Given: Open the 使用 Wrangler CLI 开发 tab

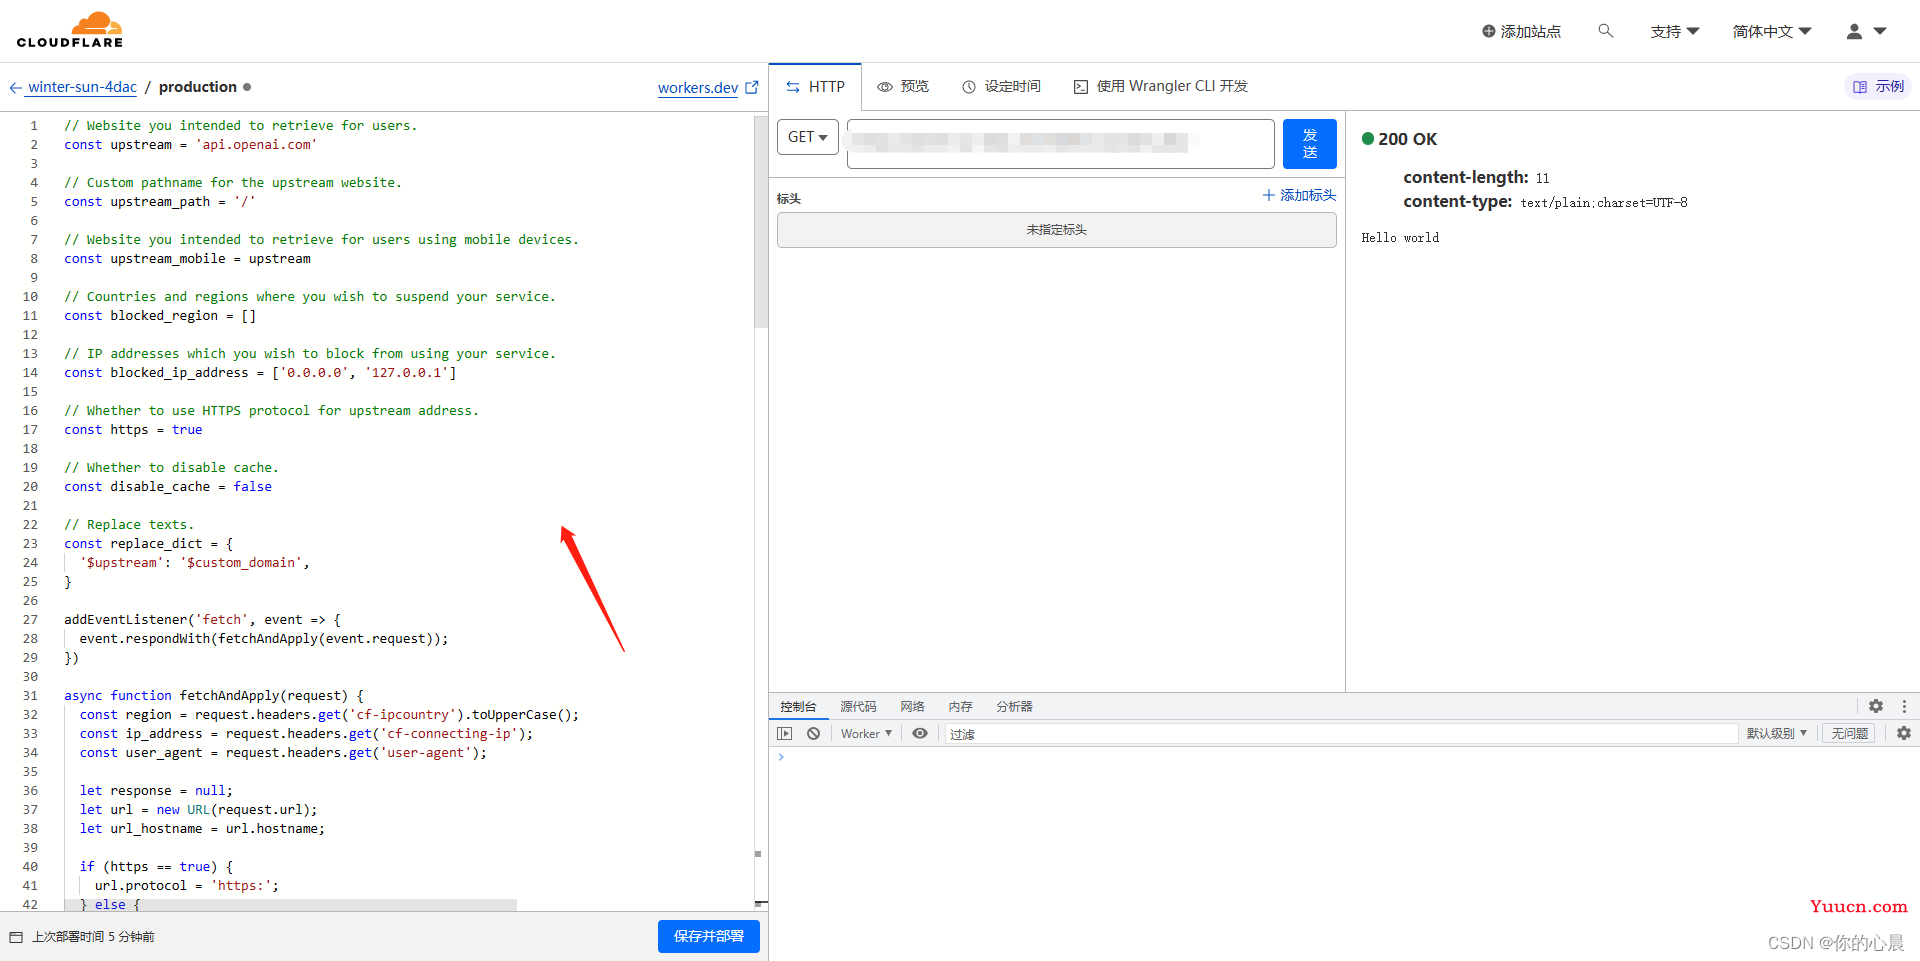Looking at the screenshot, I should tap(1161, 87).
